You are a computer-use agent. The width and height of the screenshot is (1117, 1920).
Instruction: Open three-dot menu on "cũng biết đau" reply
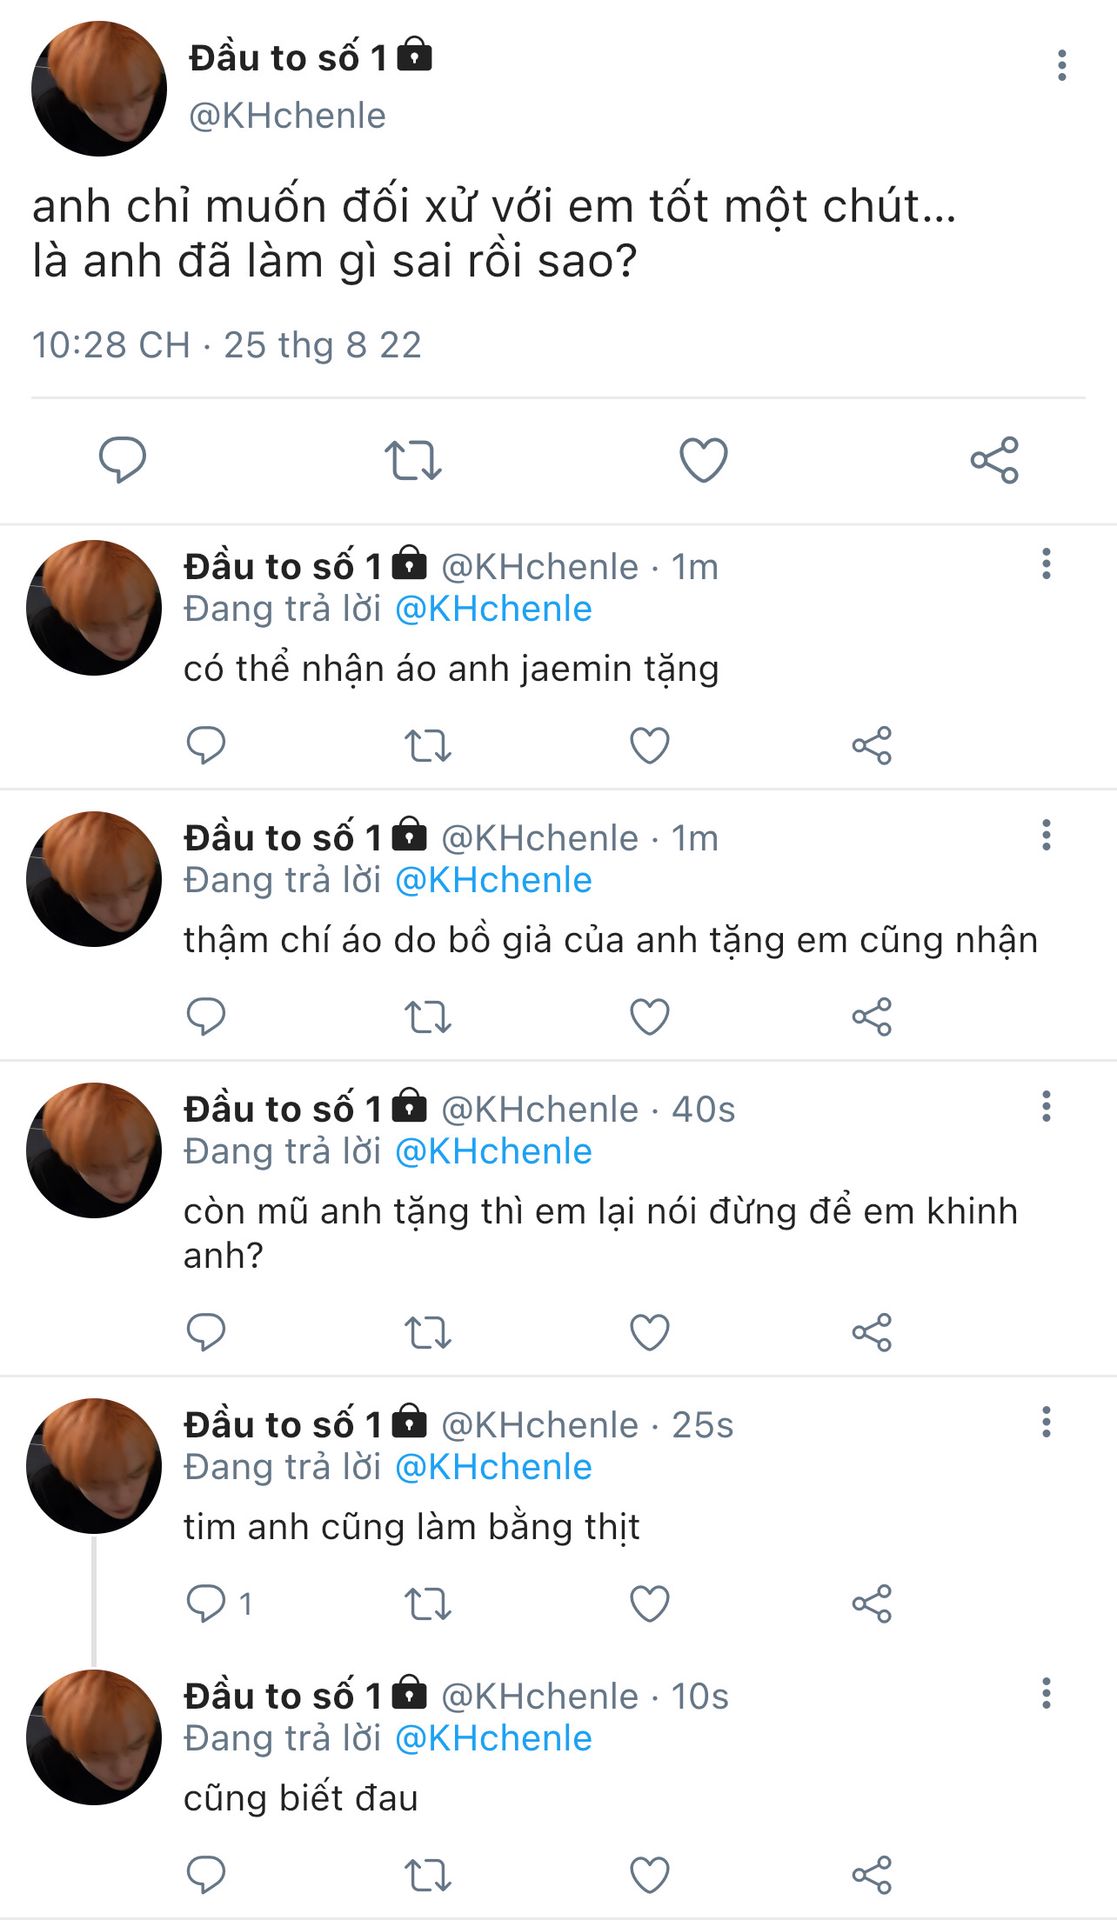1046,1693
